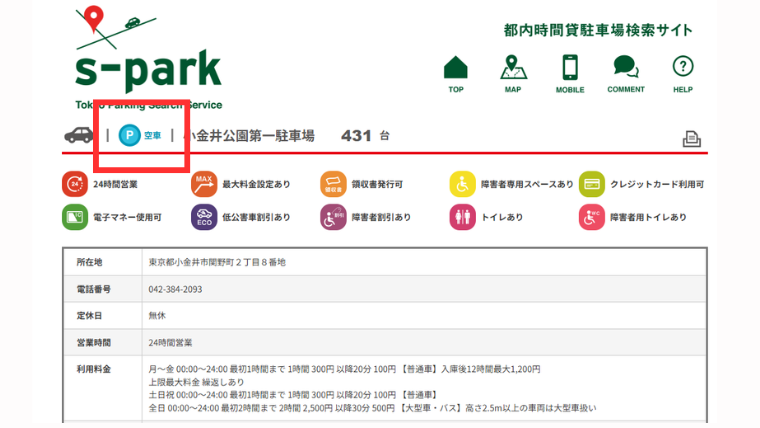Click the トイレあり restroom icon
This screenshot has width=760, height=428.
coord(462,216)
